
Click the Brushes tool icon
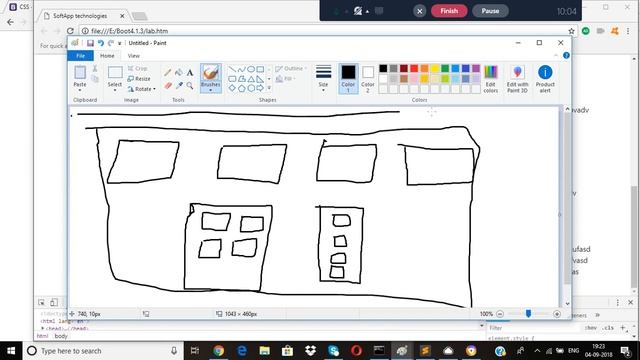211,73
